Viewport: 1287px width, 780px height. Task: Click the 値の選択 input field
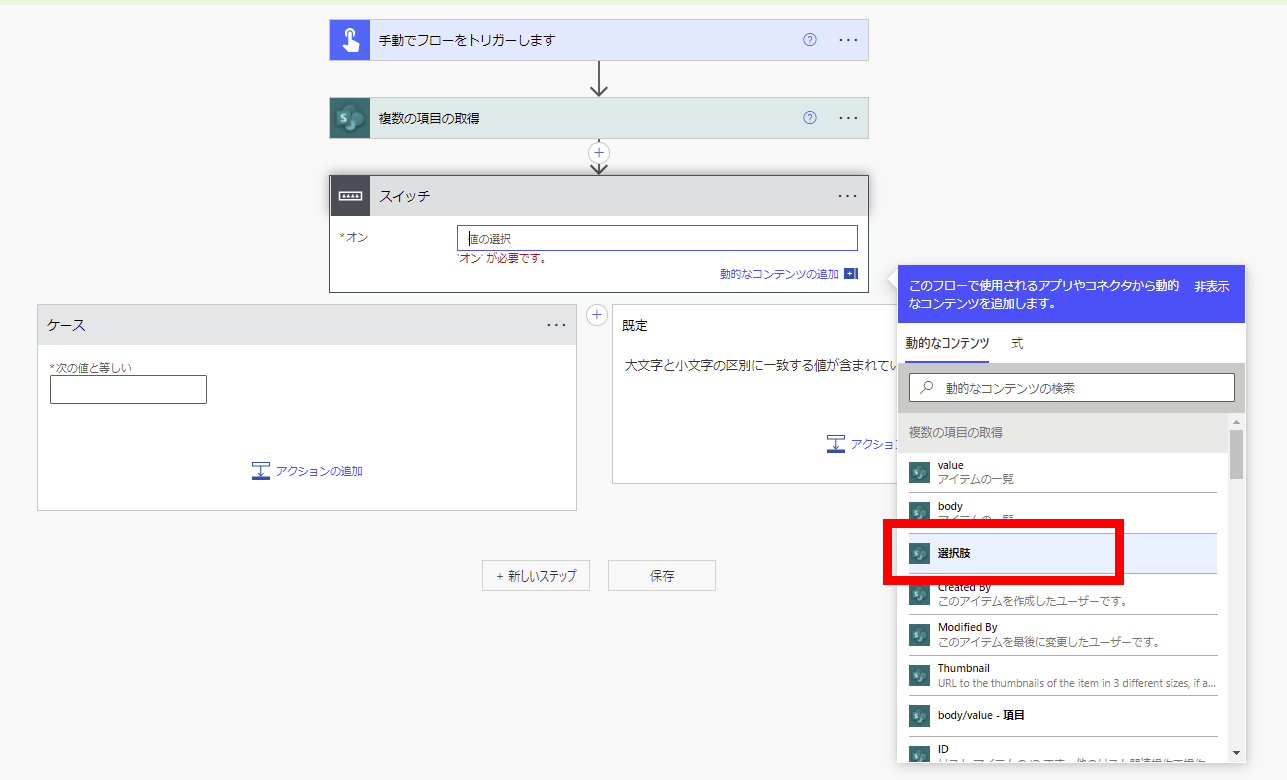click(x=657, y=237)
